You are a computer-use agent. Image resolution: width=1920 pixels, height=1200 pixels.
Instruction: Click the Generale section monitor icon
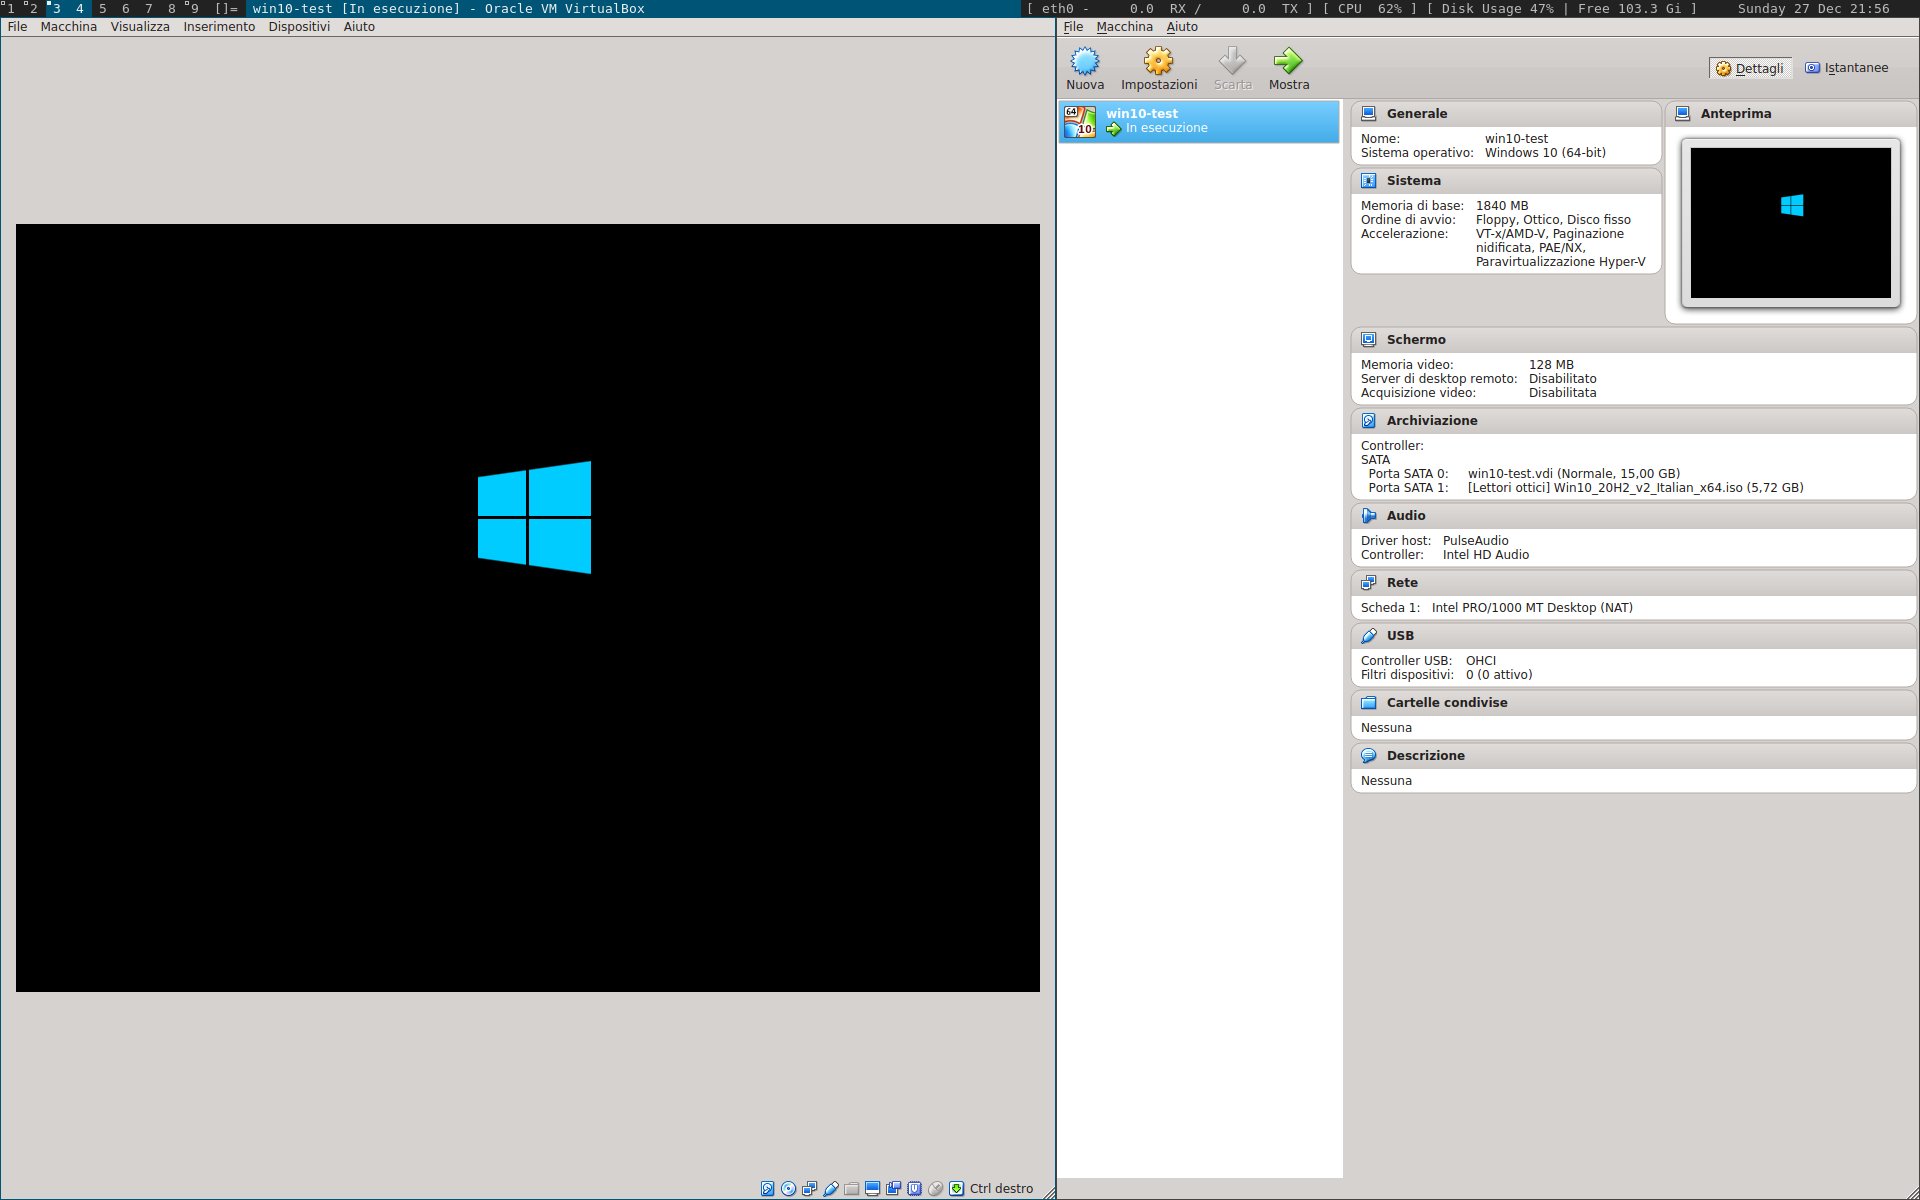[1368, 114]
